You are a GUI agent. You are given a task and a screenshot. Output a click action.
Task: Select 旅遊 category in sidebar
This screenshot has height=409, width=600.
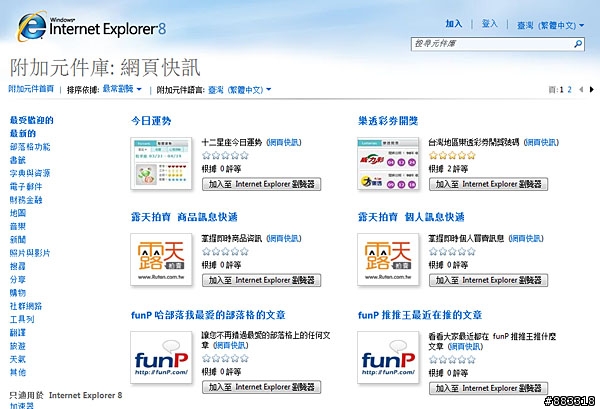tap(18, 346)
